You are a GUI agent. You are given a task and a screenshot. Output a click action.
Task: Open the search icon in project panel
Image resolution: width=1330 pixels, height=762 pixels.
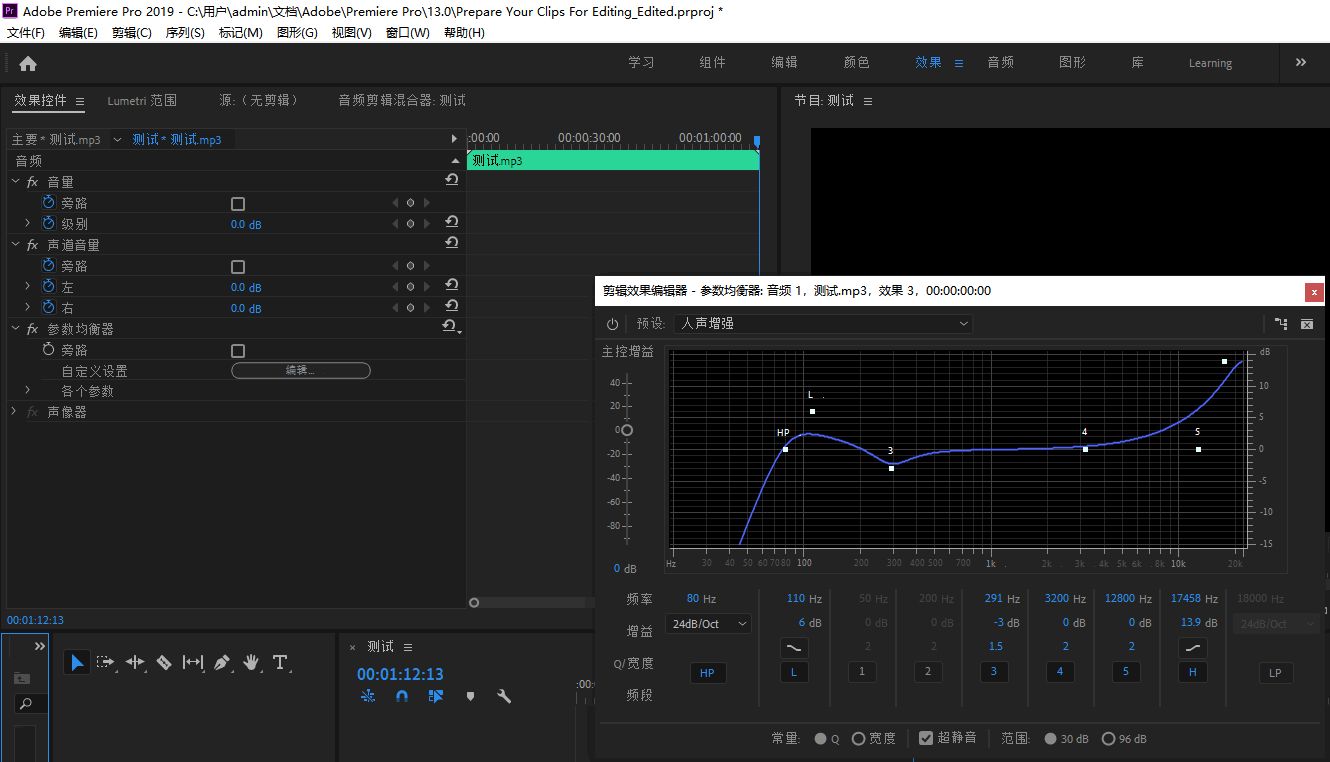pos(26,704)
